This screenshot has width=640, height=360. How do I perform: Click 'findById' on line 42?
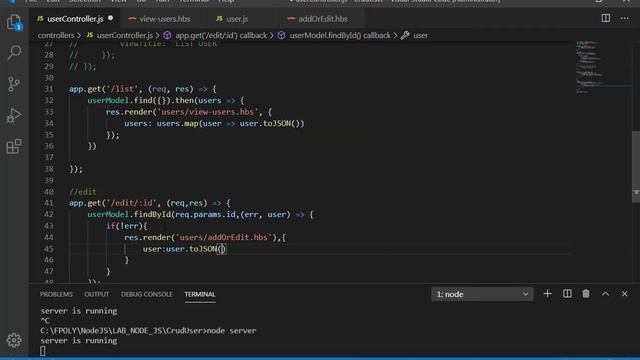pos(153,214)
